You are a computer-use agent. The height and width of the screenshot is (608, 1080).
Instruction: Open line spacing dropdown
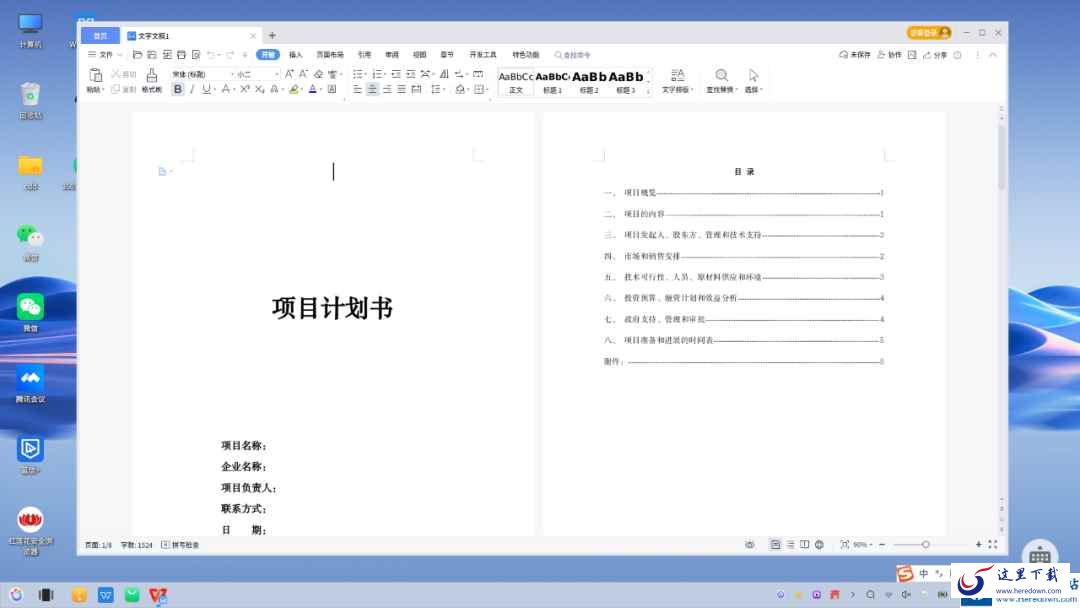(437, 90)
